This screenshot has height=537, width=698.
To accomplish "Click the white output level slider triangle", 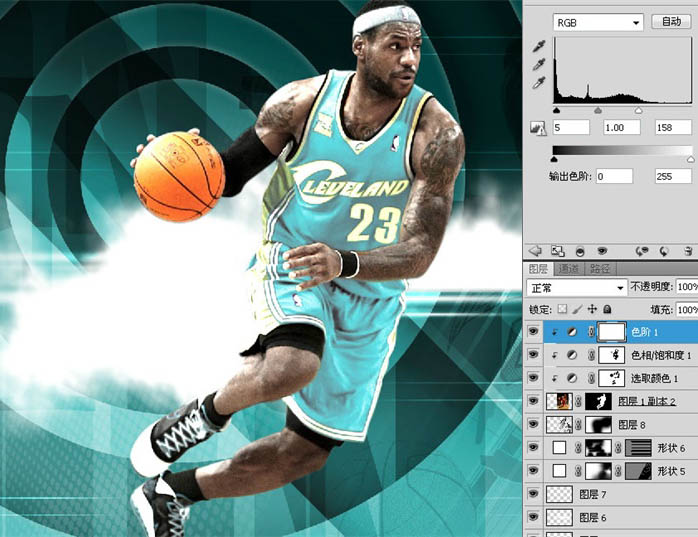I will pos(690,159).
